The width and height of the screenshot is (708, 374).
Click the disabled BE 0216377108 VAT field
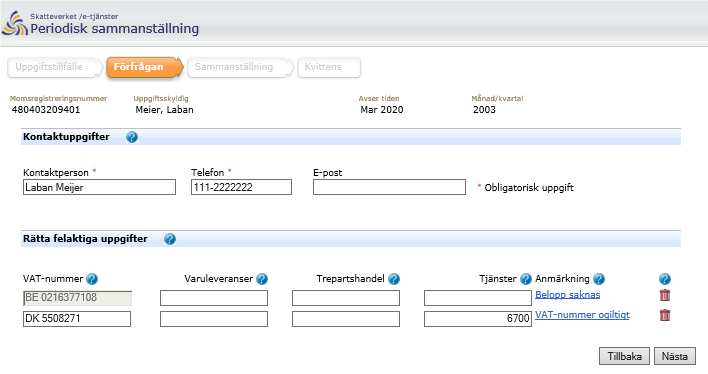[x=77, y=298]
